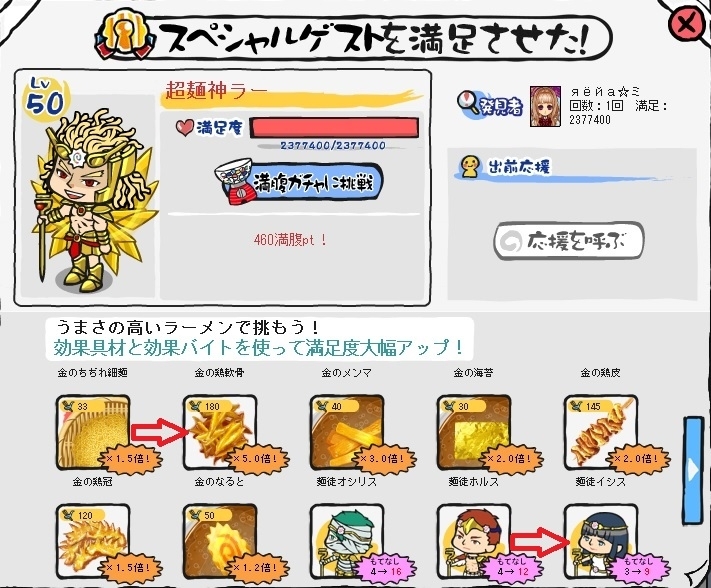Select the 金のなると ingredient icon

220,541
